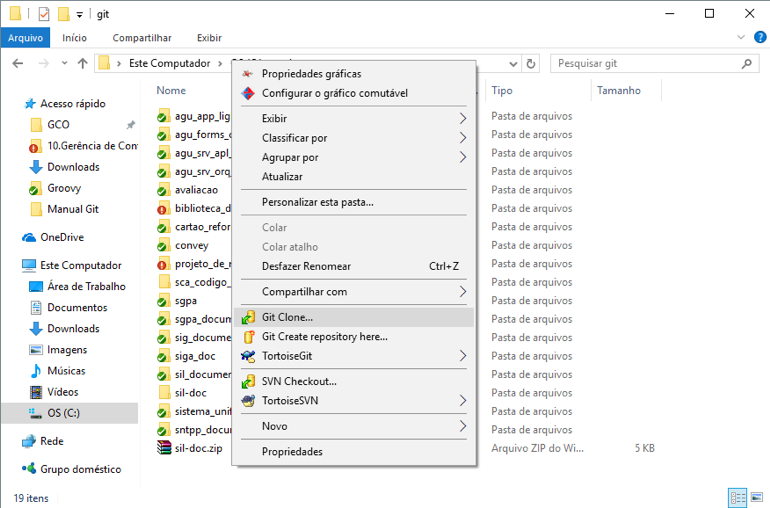Sort by the Tamanho column header
770x508 pixels.
pos(619,90)
